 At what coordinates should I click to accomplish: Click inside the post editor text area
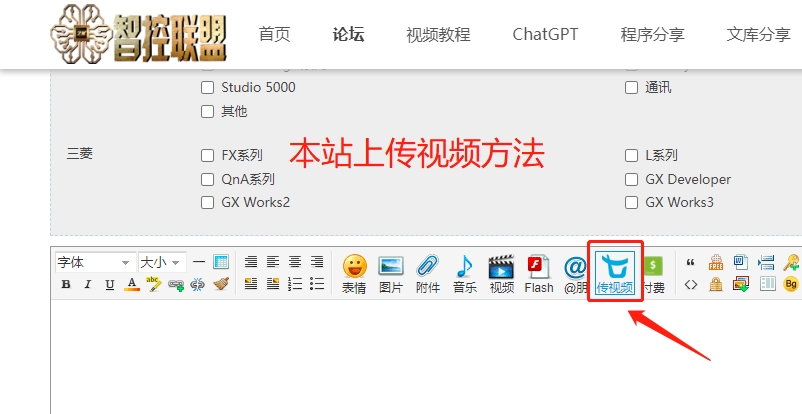pyautogui.click(x=426, y=357)
